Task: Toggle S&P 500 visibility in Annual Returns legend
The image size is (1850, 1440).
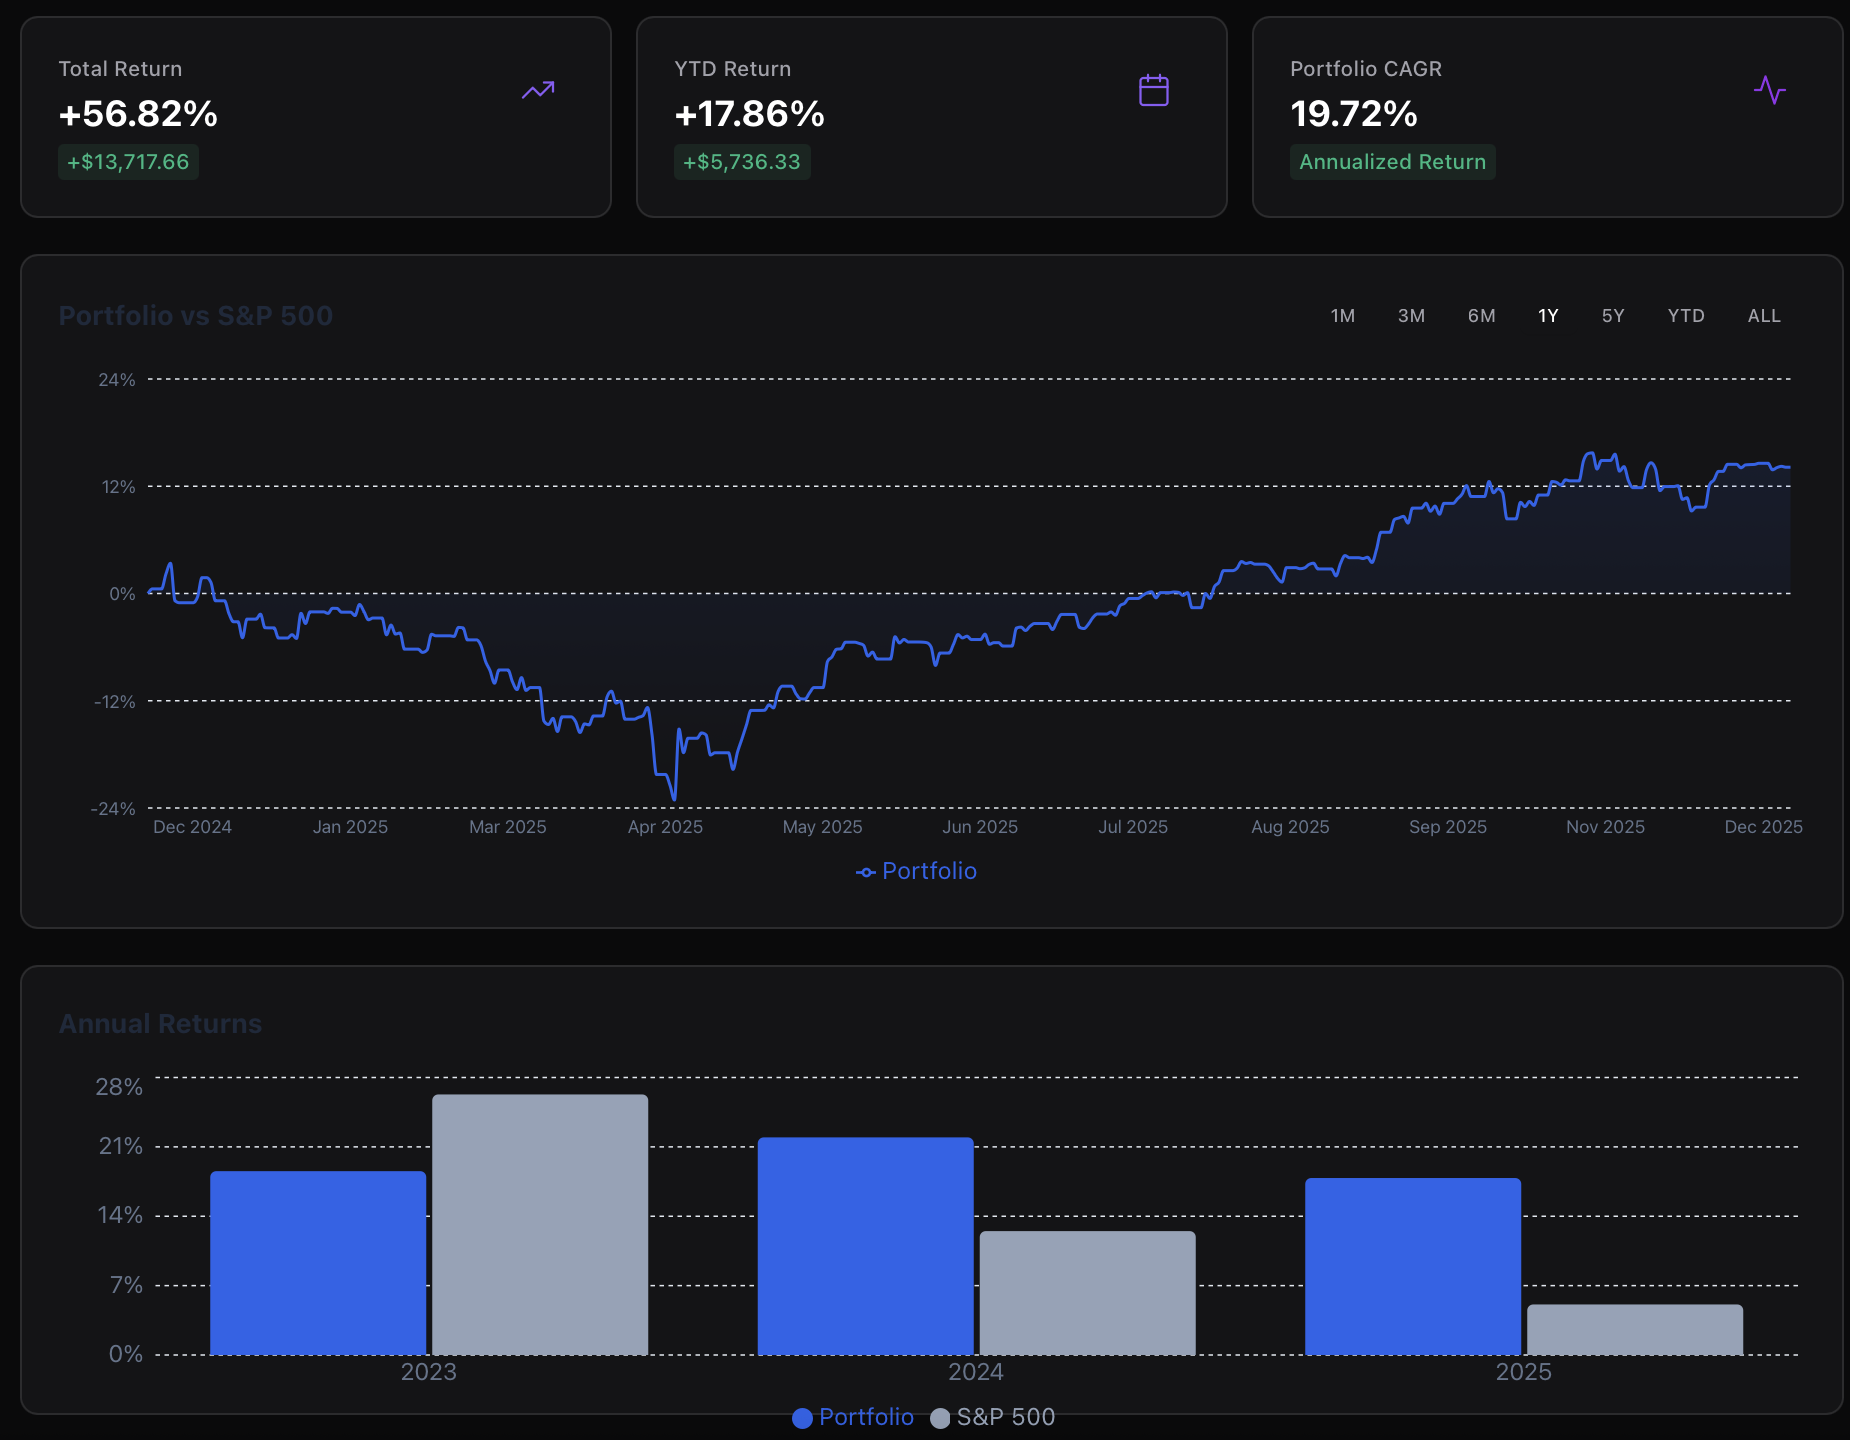Action: pos(992,1417)
